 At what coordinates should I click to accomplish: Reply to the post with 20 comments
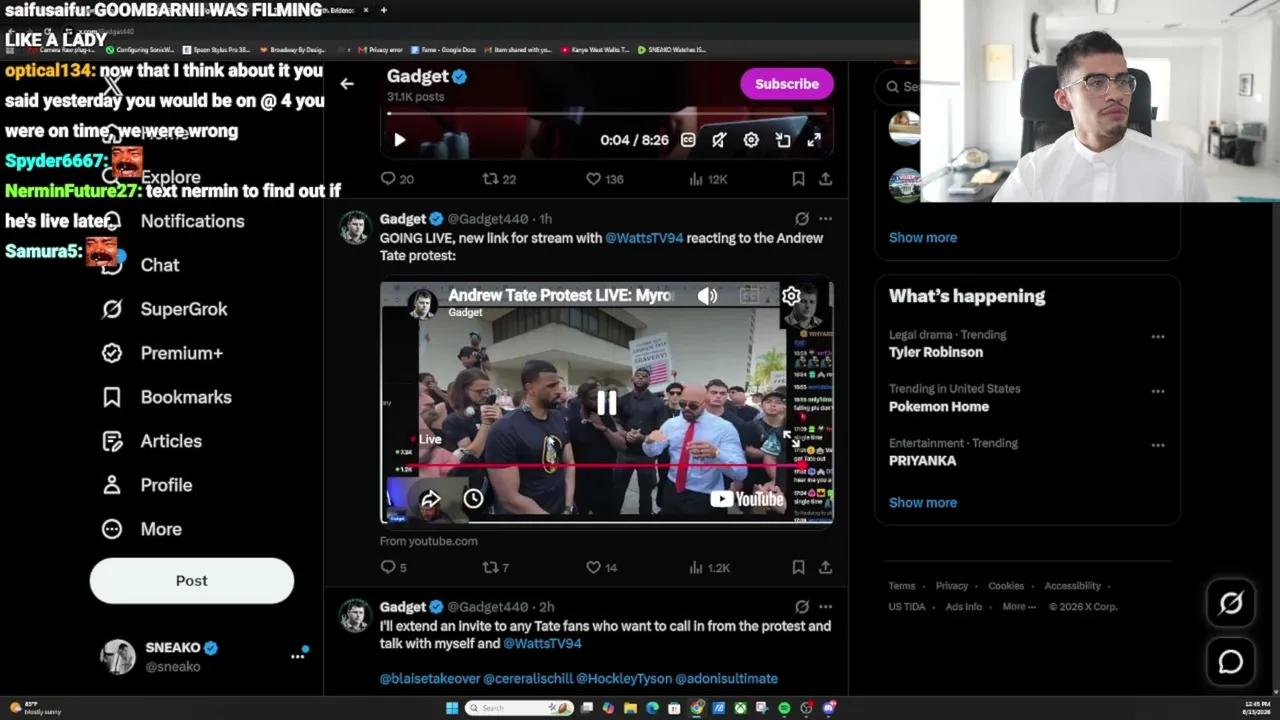397,179
